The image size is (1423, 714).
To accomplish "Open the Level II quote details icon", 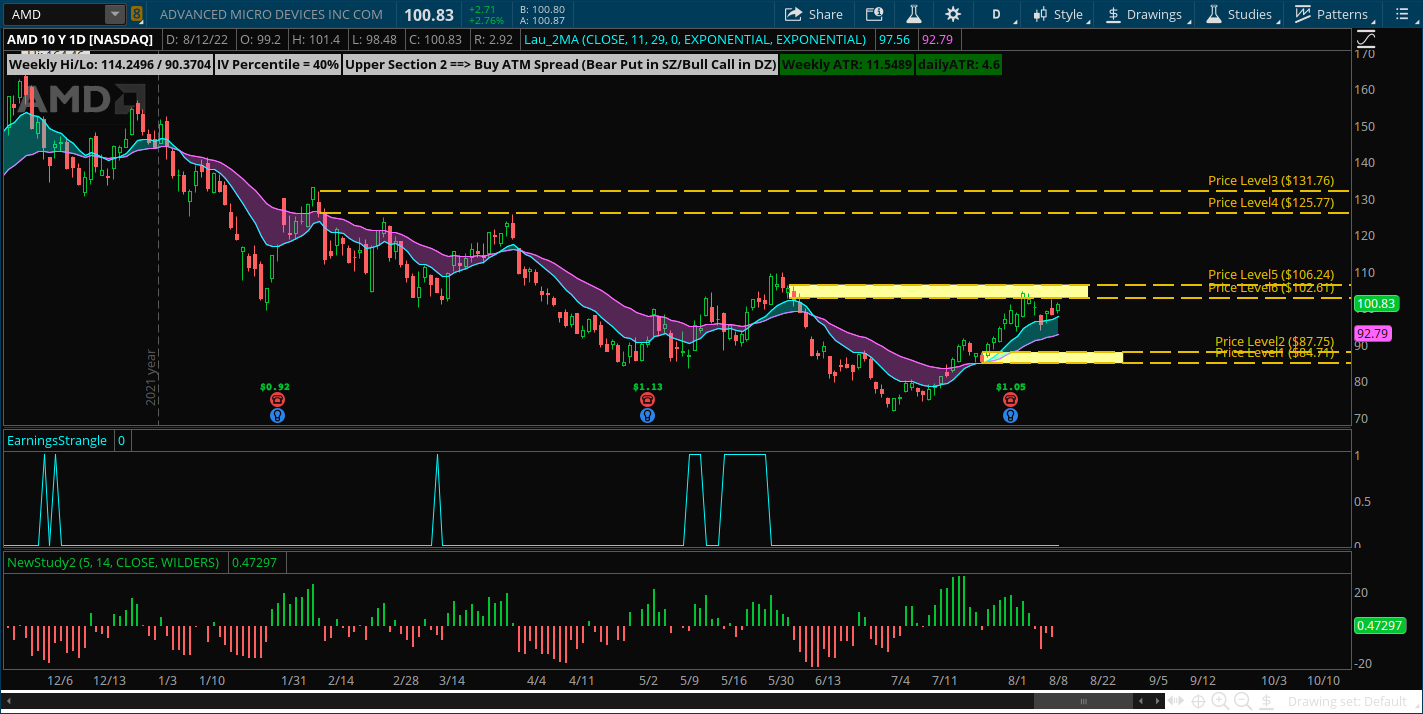I will pos(874,14).
